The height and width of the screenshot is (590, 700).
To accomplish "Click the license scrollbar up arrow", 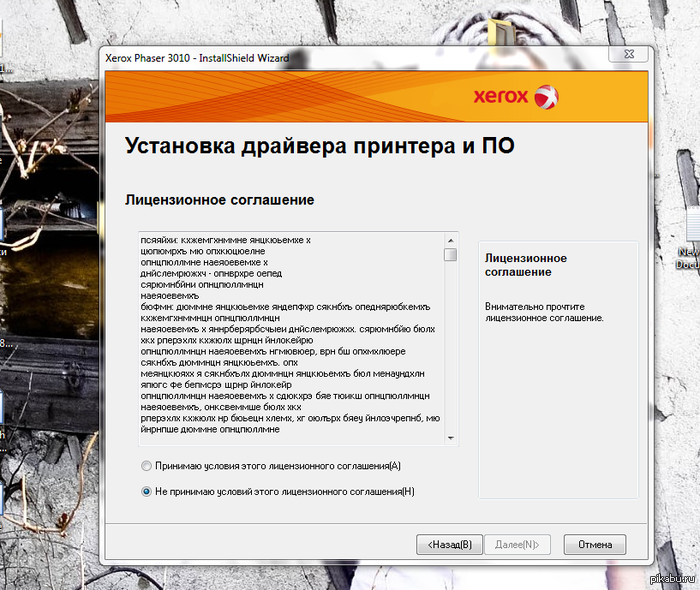I will [451, 241].
